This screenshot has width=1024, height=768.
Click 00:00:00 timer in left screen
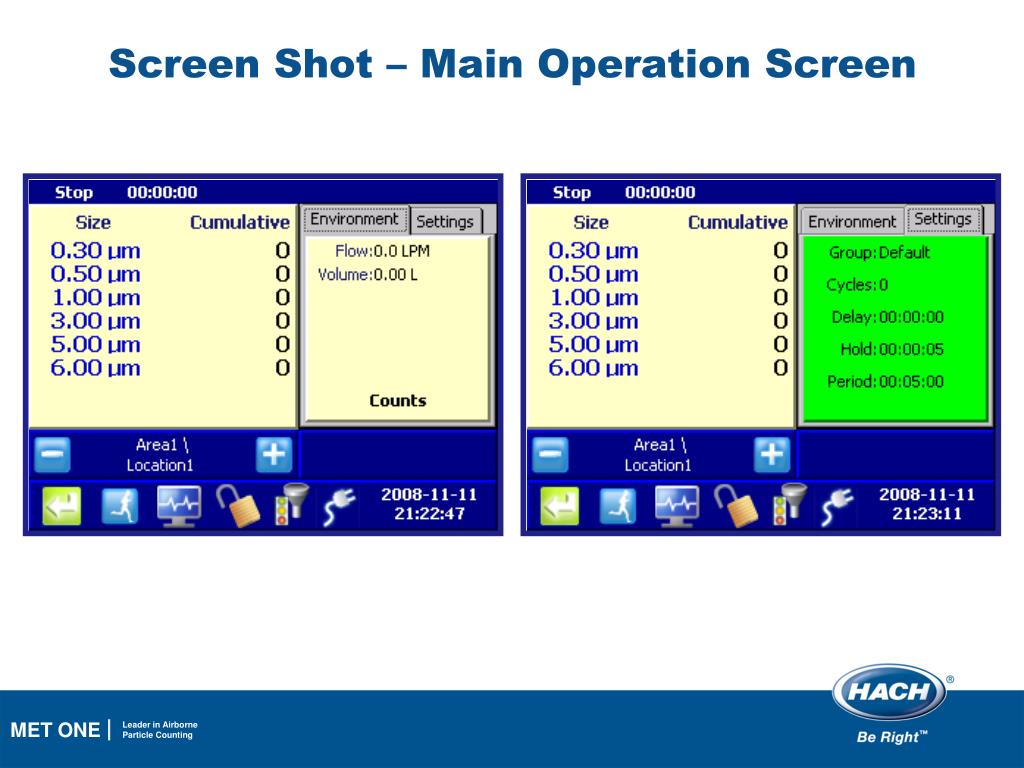point(162,193)
